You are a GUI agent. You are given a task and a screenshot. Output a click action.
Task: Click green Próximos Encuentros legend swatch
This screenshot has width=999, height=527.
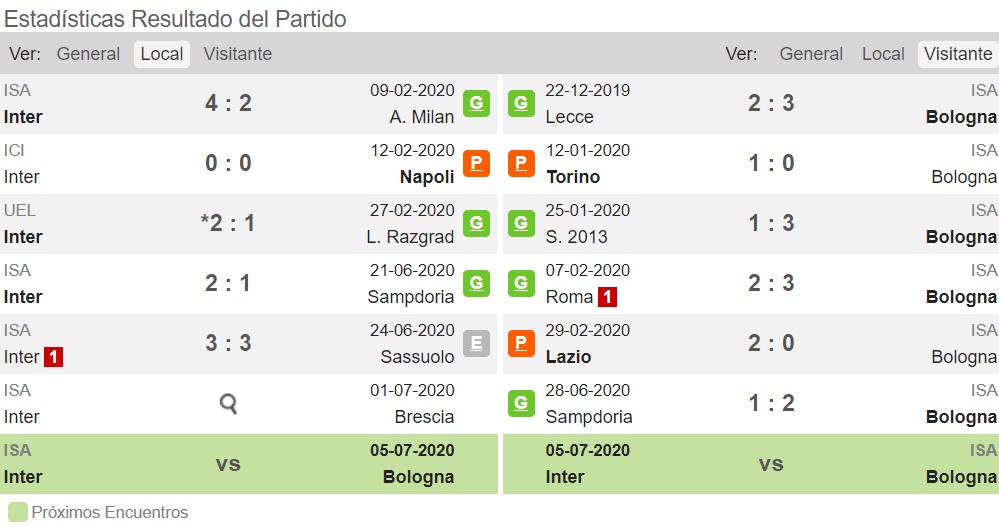pos(18,512)
